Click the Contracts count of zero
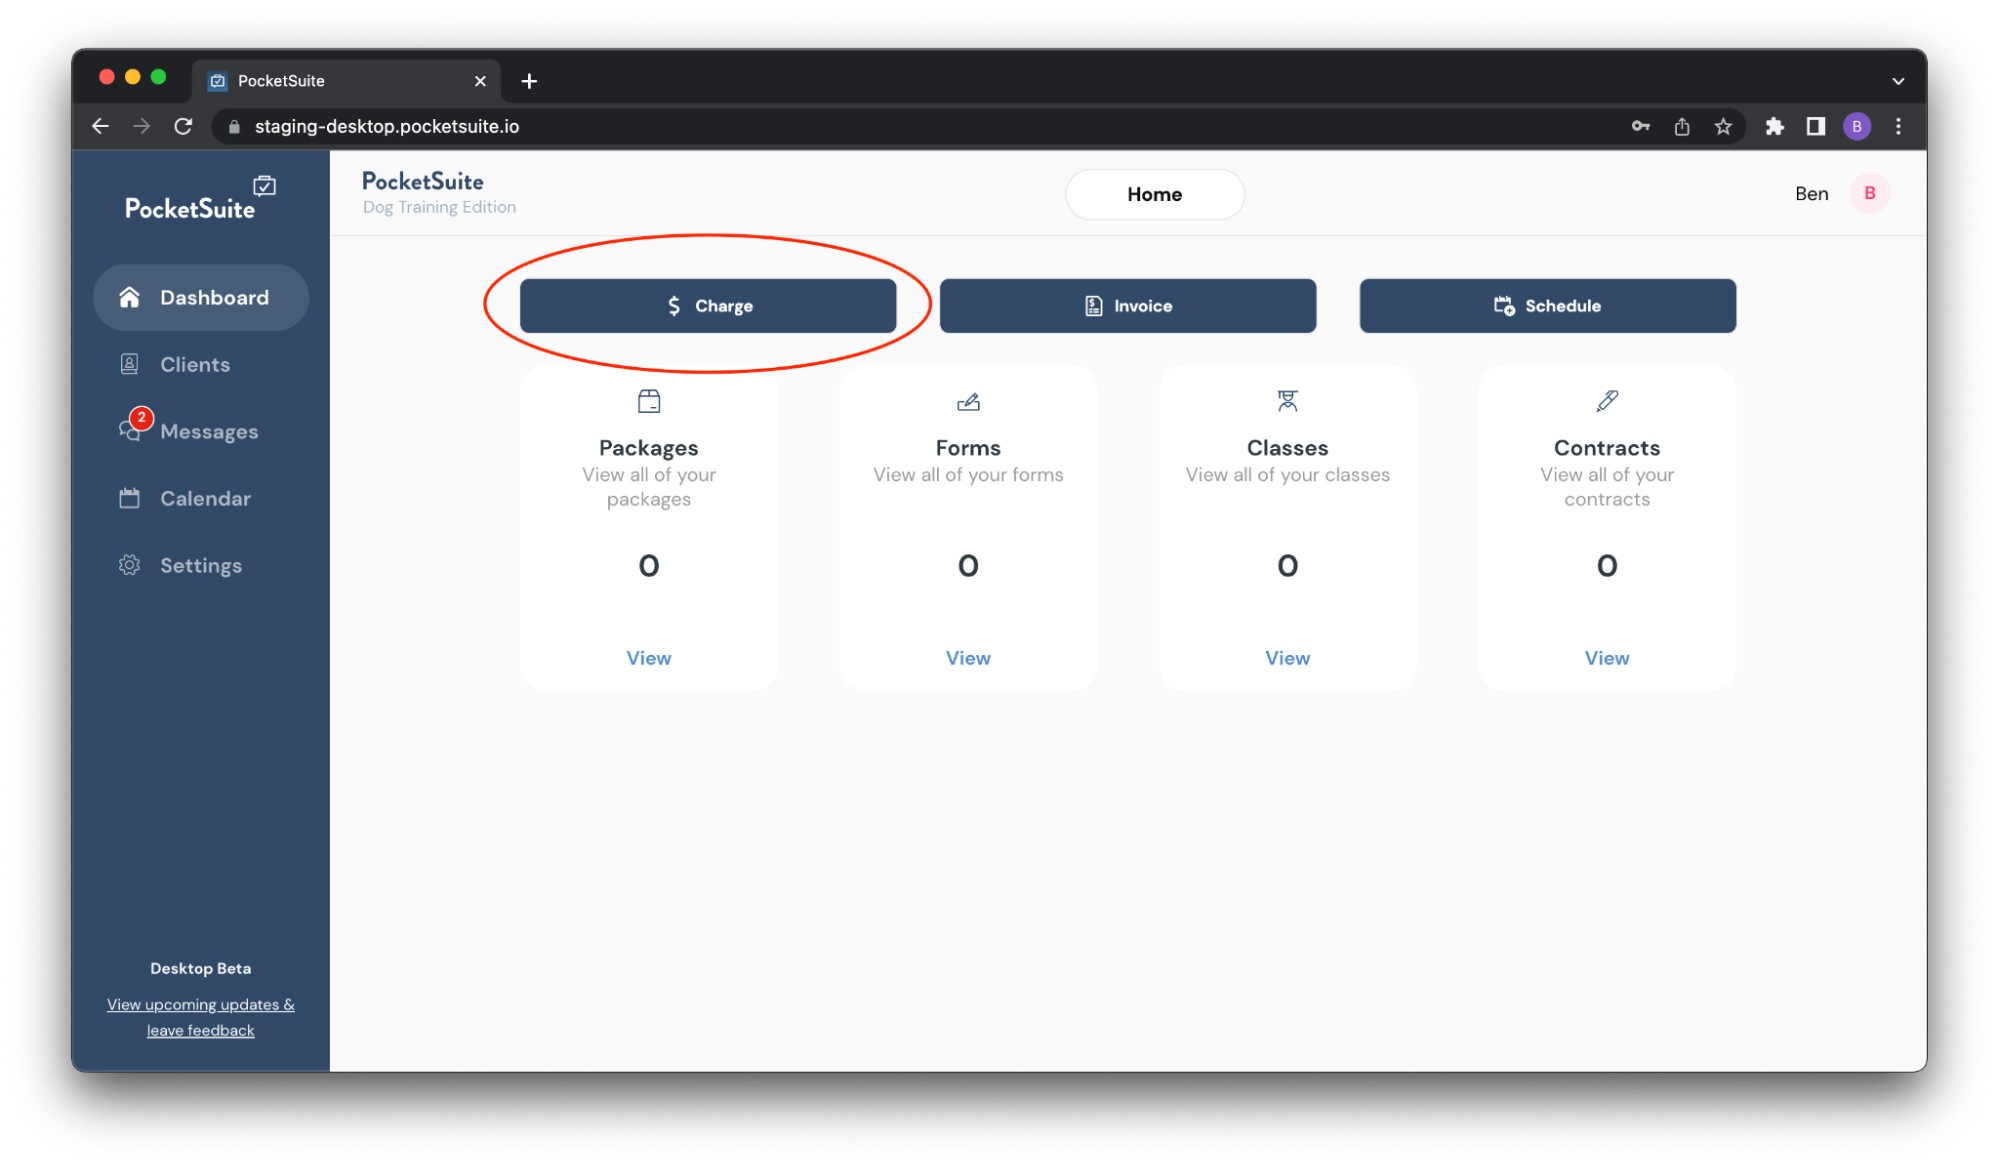This screenshot has width=1999, height=1168. click(1607, 566)
